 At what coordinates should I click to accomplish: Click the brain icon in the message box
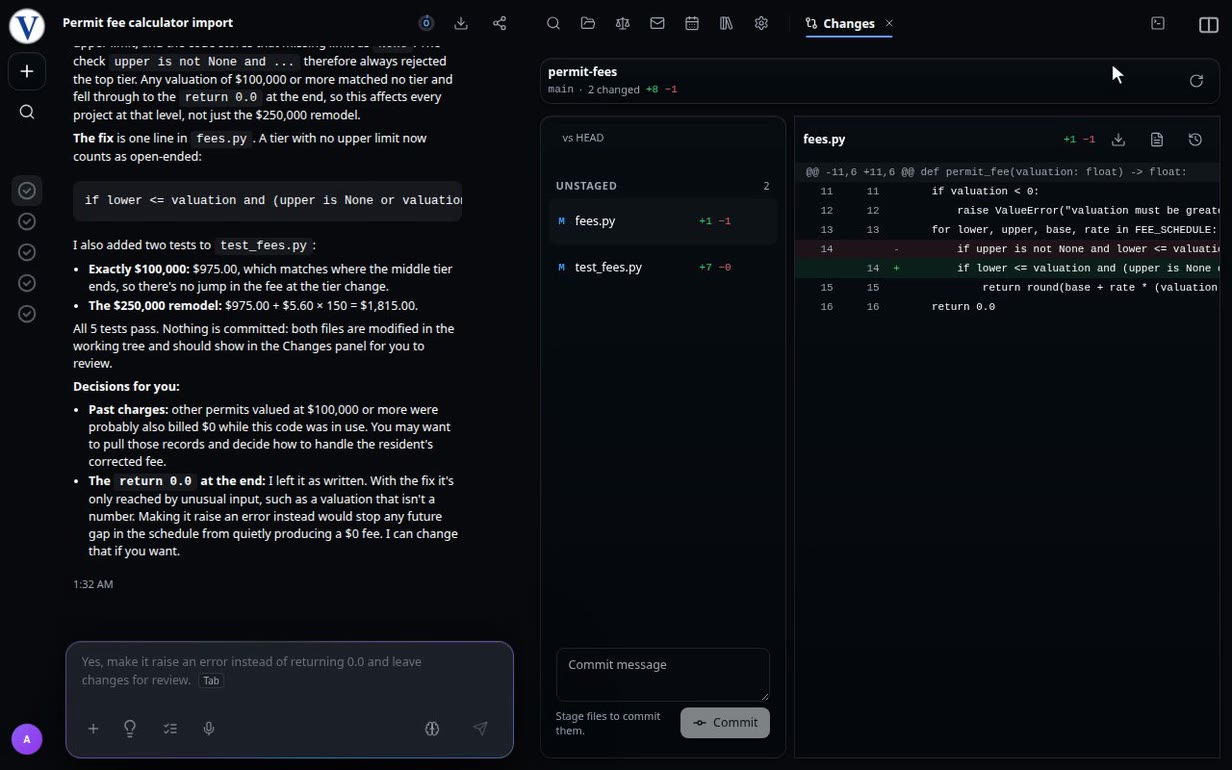pos(432,729)
